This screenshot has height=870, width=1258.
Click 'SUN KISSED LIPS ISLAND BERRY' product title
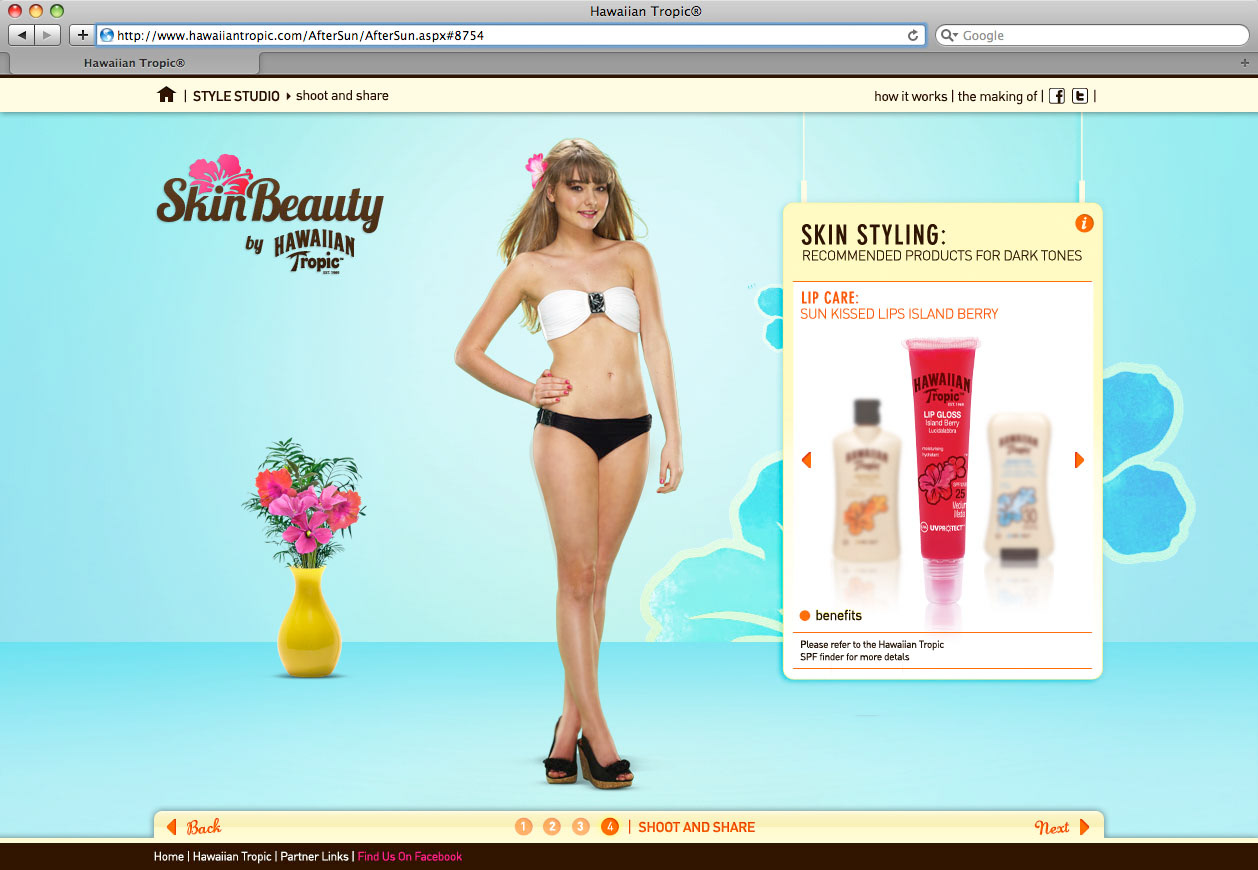(899, 314)
